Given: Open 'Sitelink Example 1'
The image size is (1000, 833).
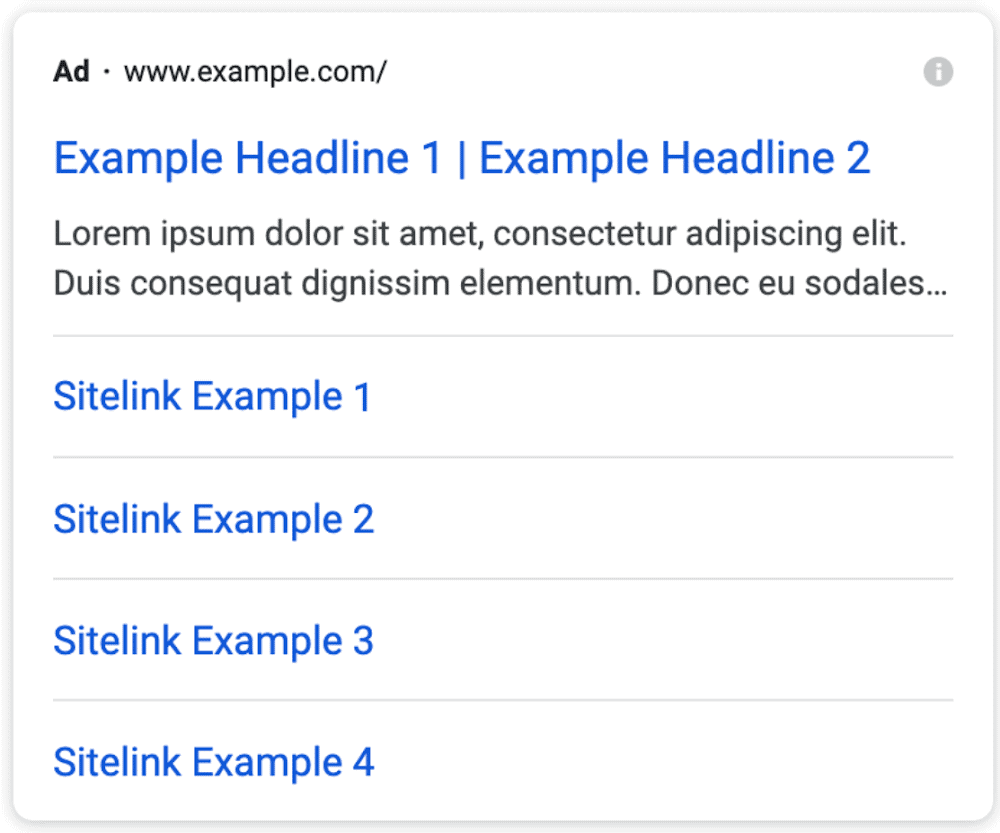Looking at the screenshot, I should click(x=213, y=396).
